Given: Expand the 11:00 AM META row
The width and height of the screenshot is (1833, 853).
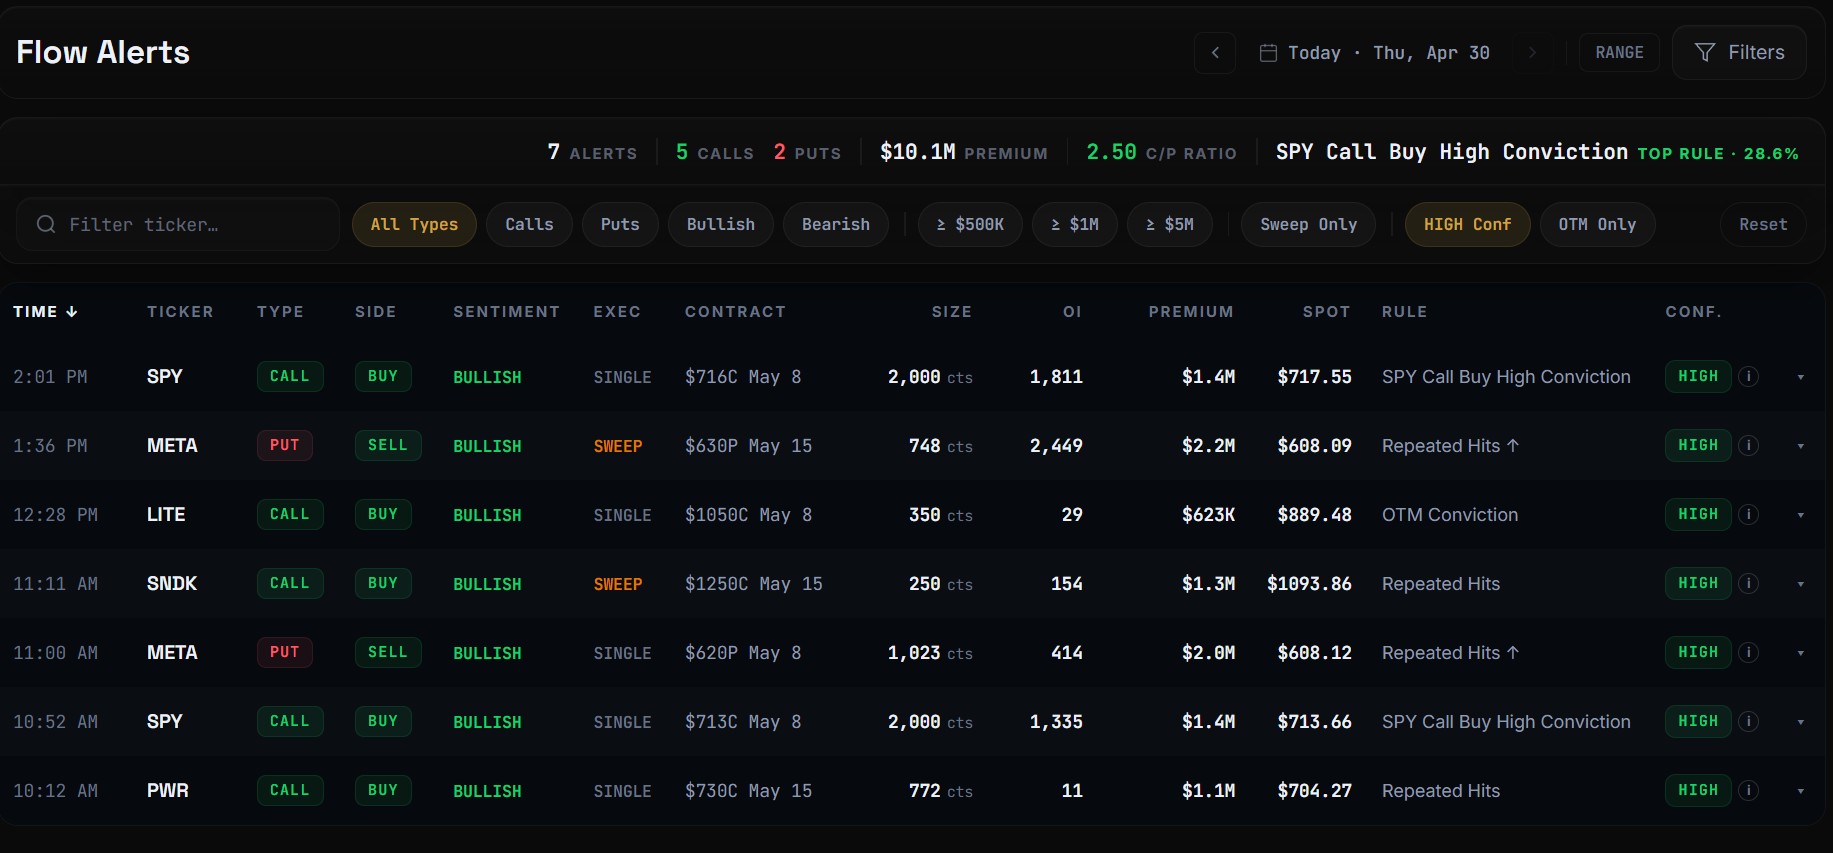Looking at the screenshot, I should tap(1800, 653).
